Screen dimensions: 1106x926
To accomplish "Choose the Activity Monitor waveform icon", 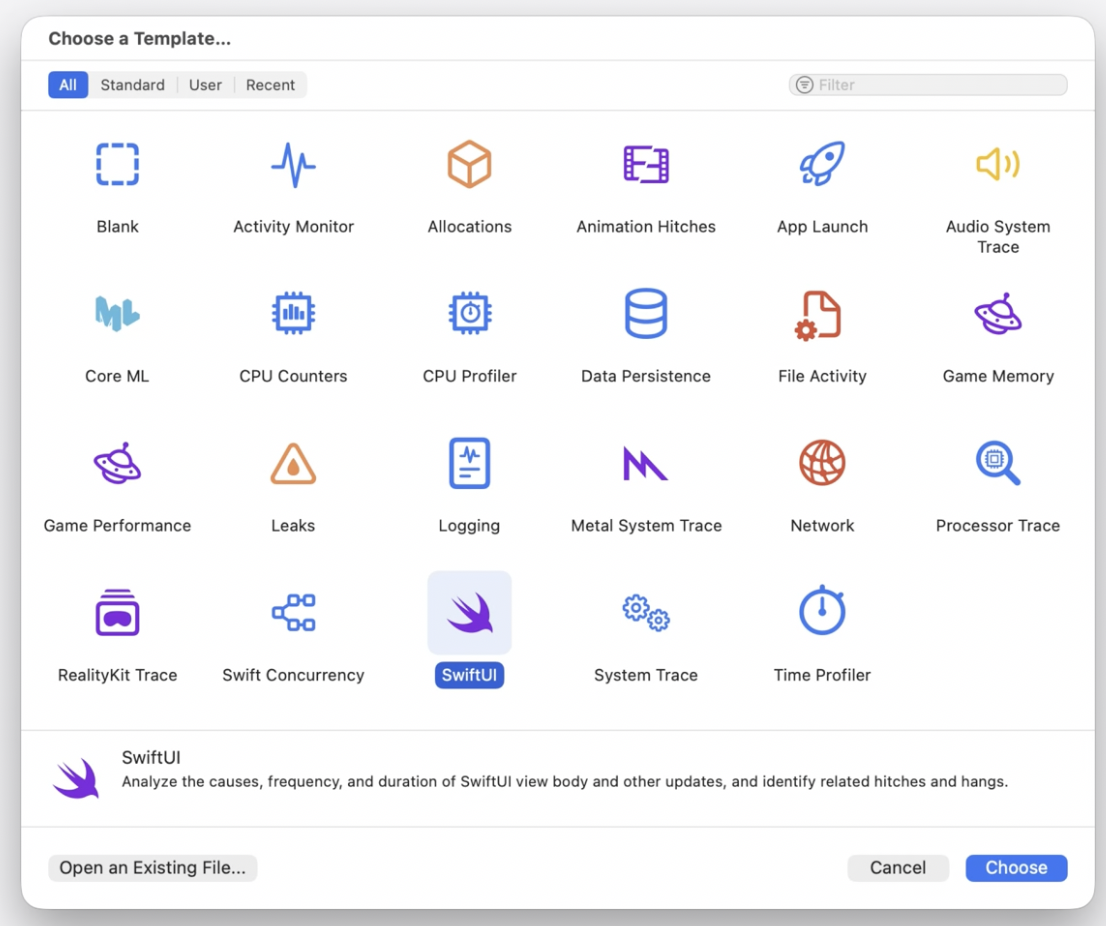I will click(x=293, y=165).
